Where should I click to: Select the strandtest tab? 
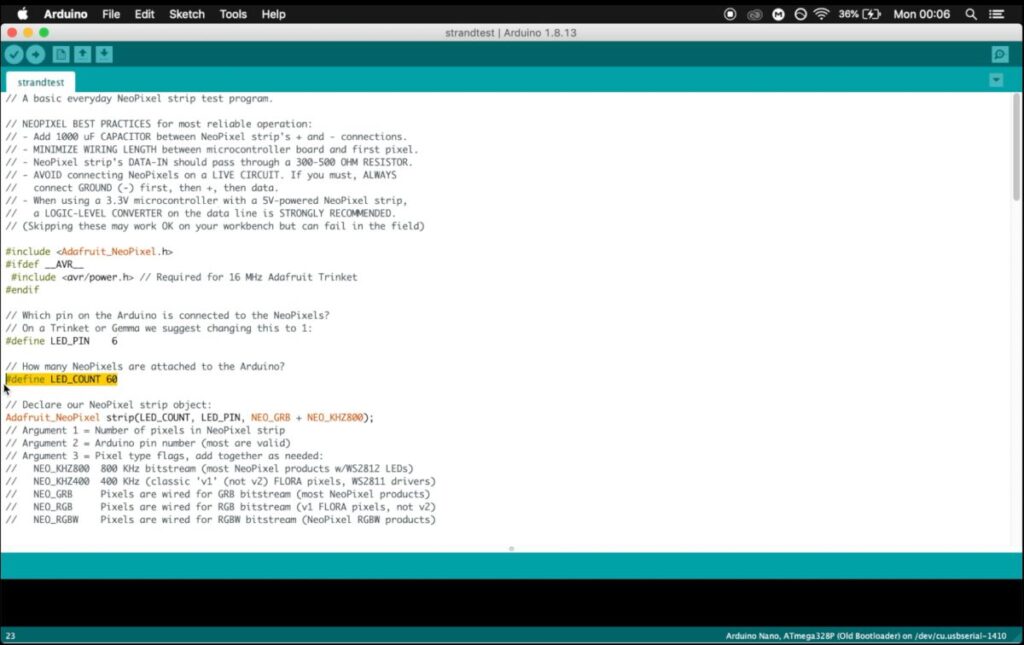tap(40, 82)
